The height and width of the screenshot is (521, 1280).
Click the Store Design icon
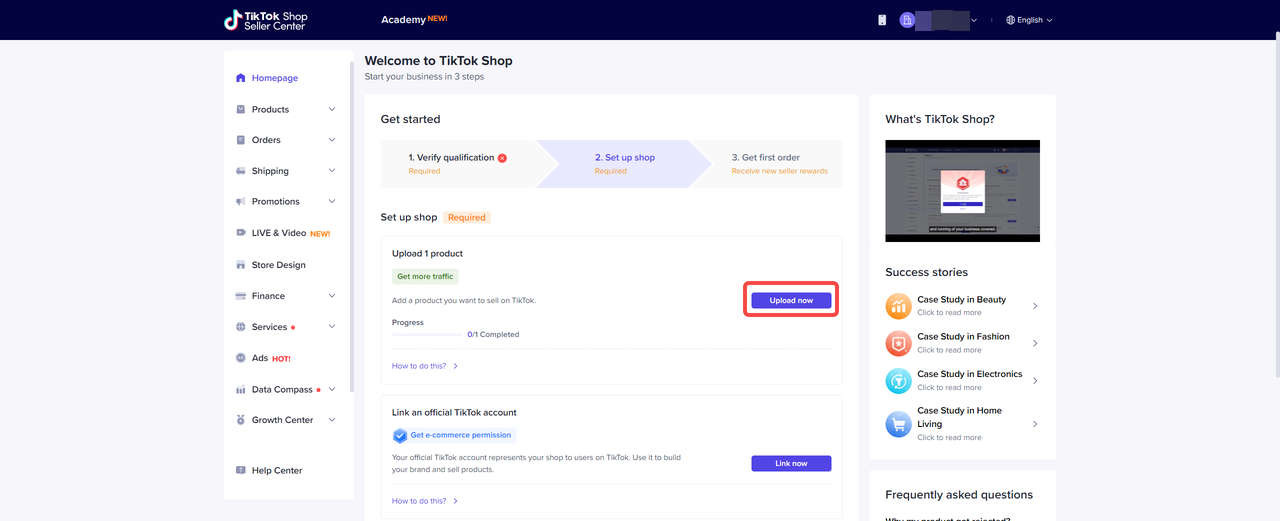[241, 265]
